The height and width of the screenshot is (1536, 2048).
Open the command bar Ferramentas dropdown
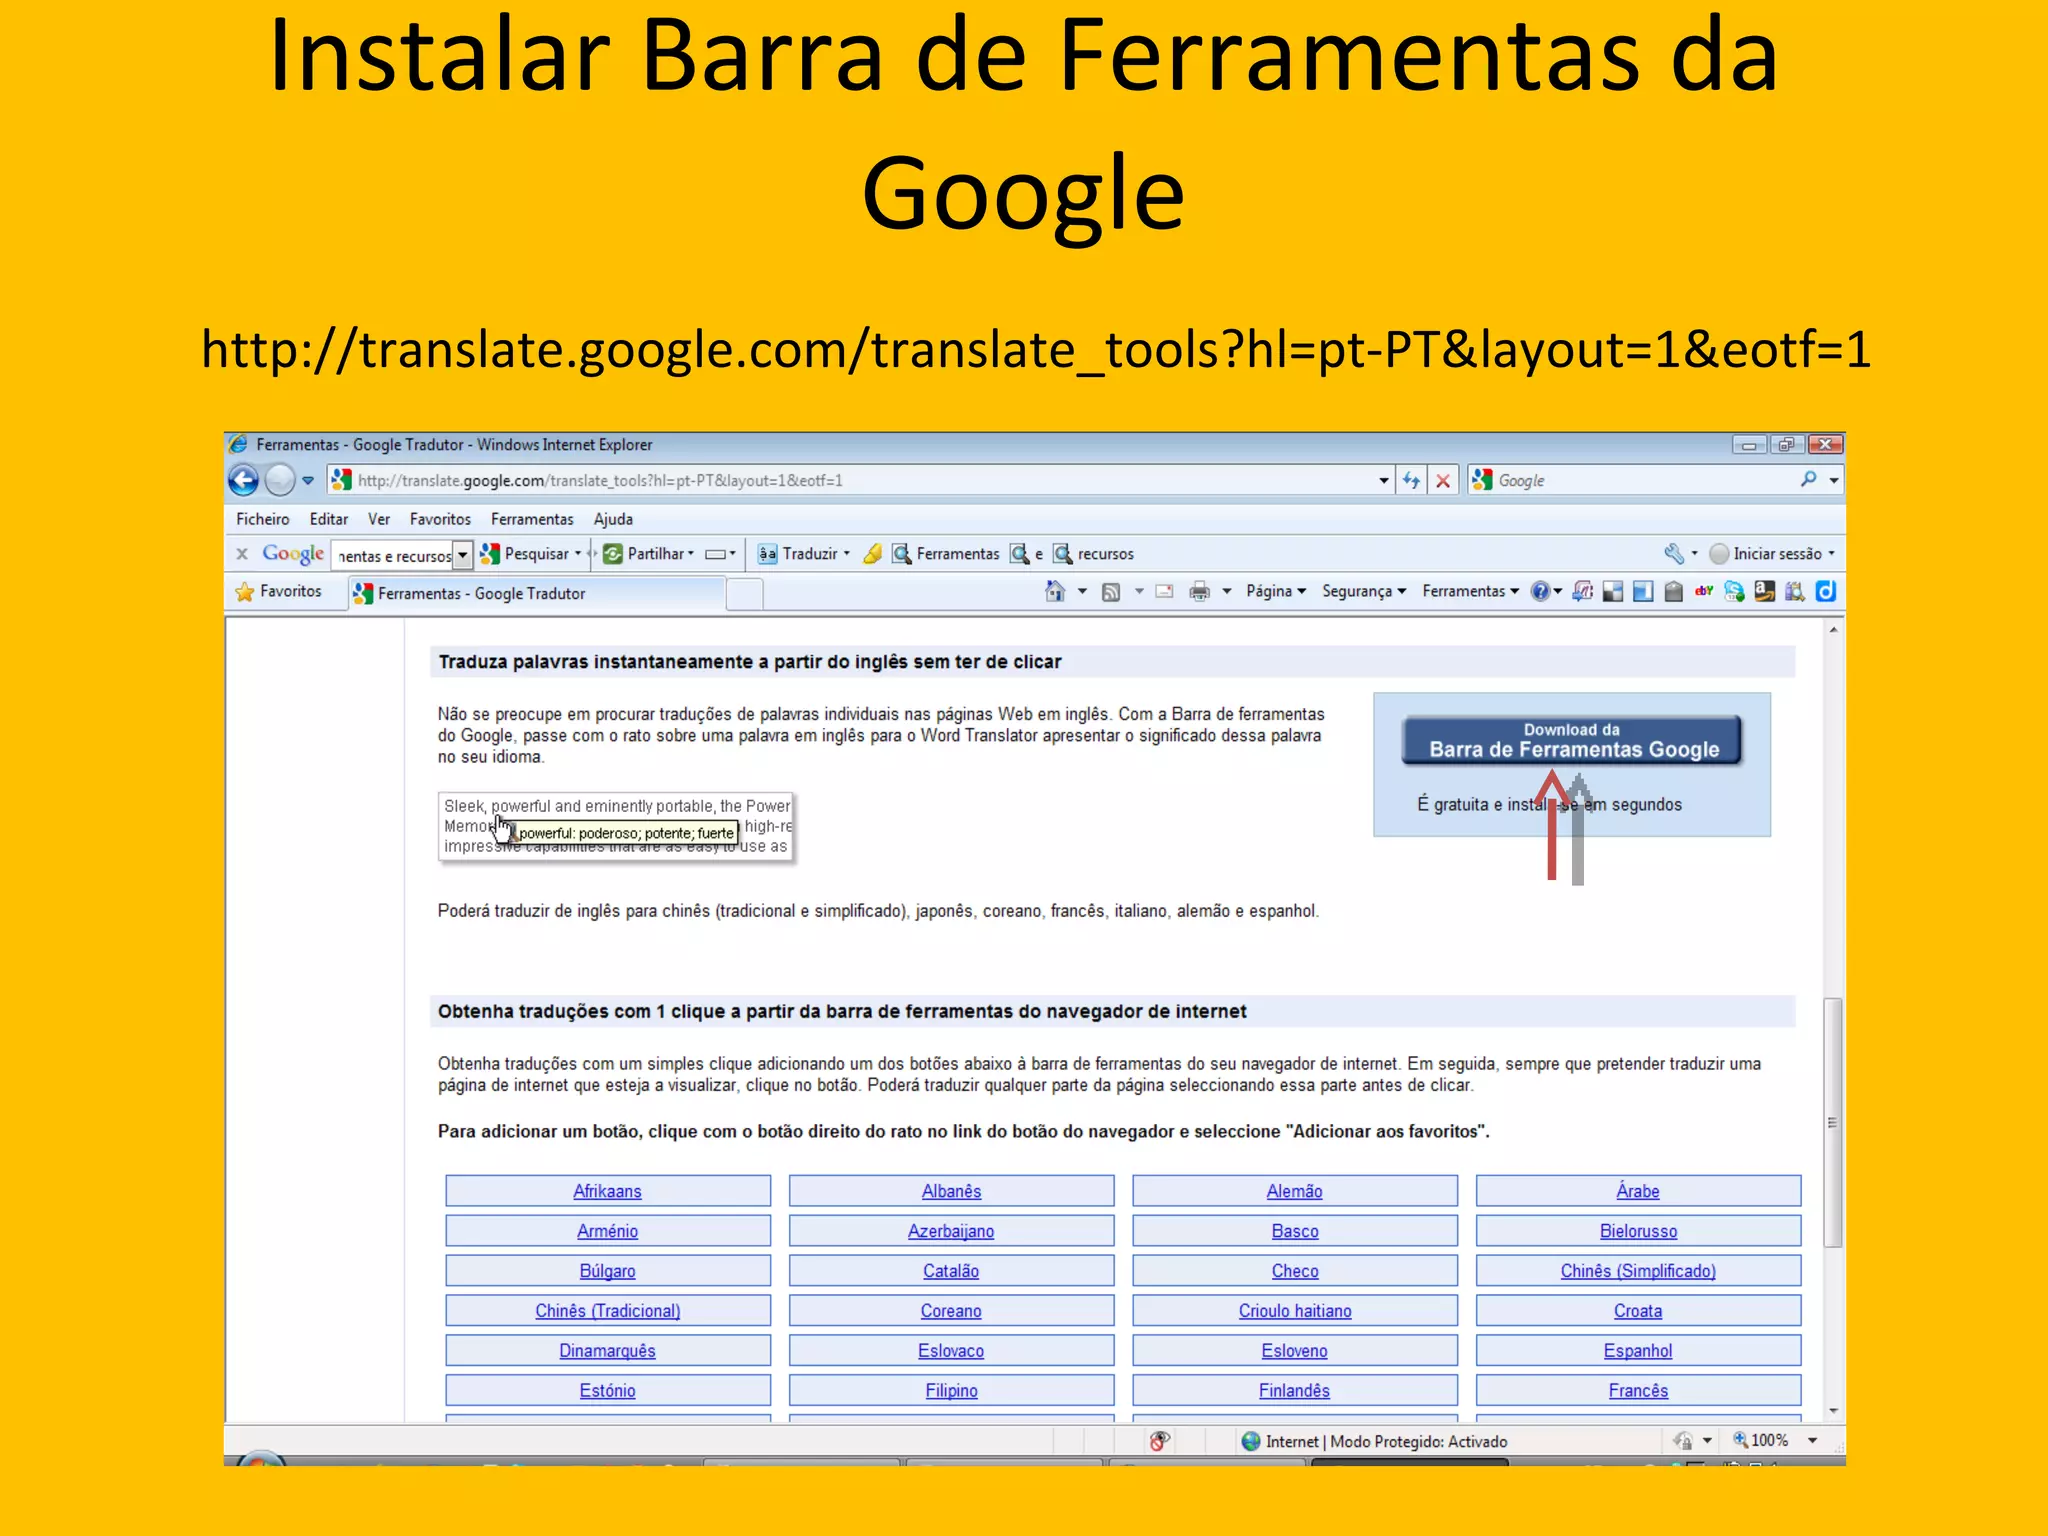coord(1471,591)
